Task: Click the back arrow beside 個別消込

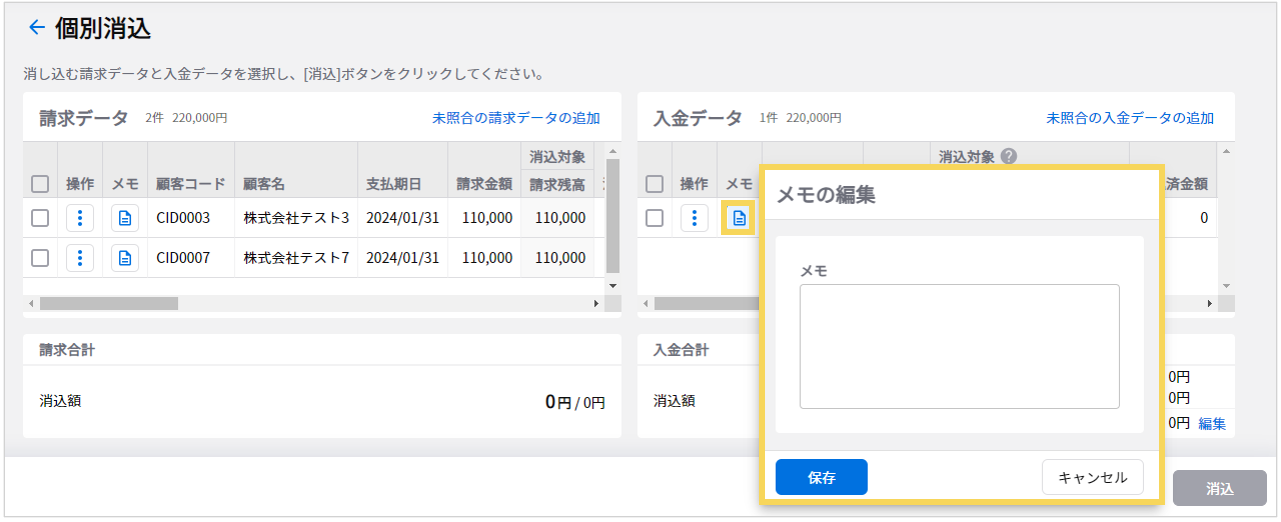Action: (x=37, y=28)
